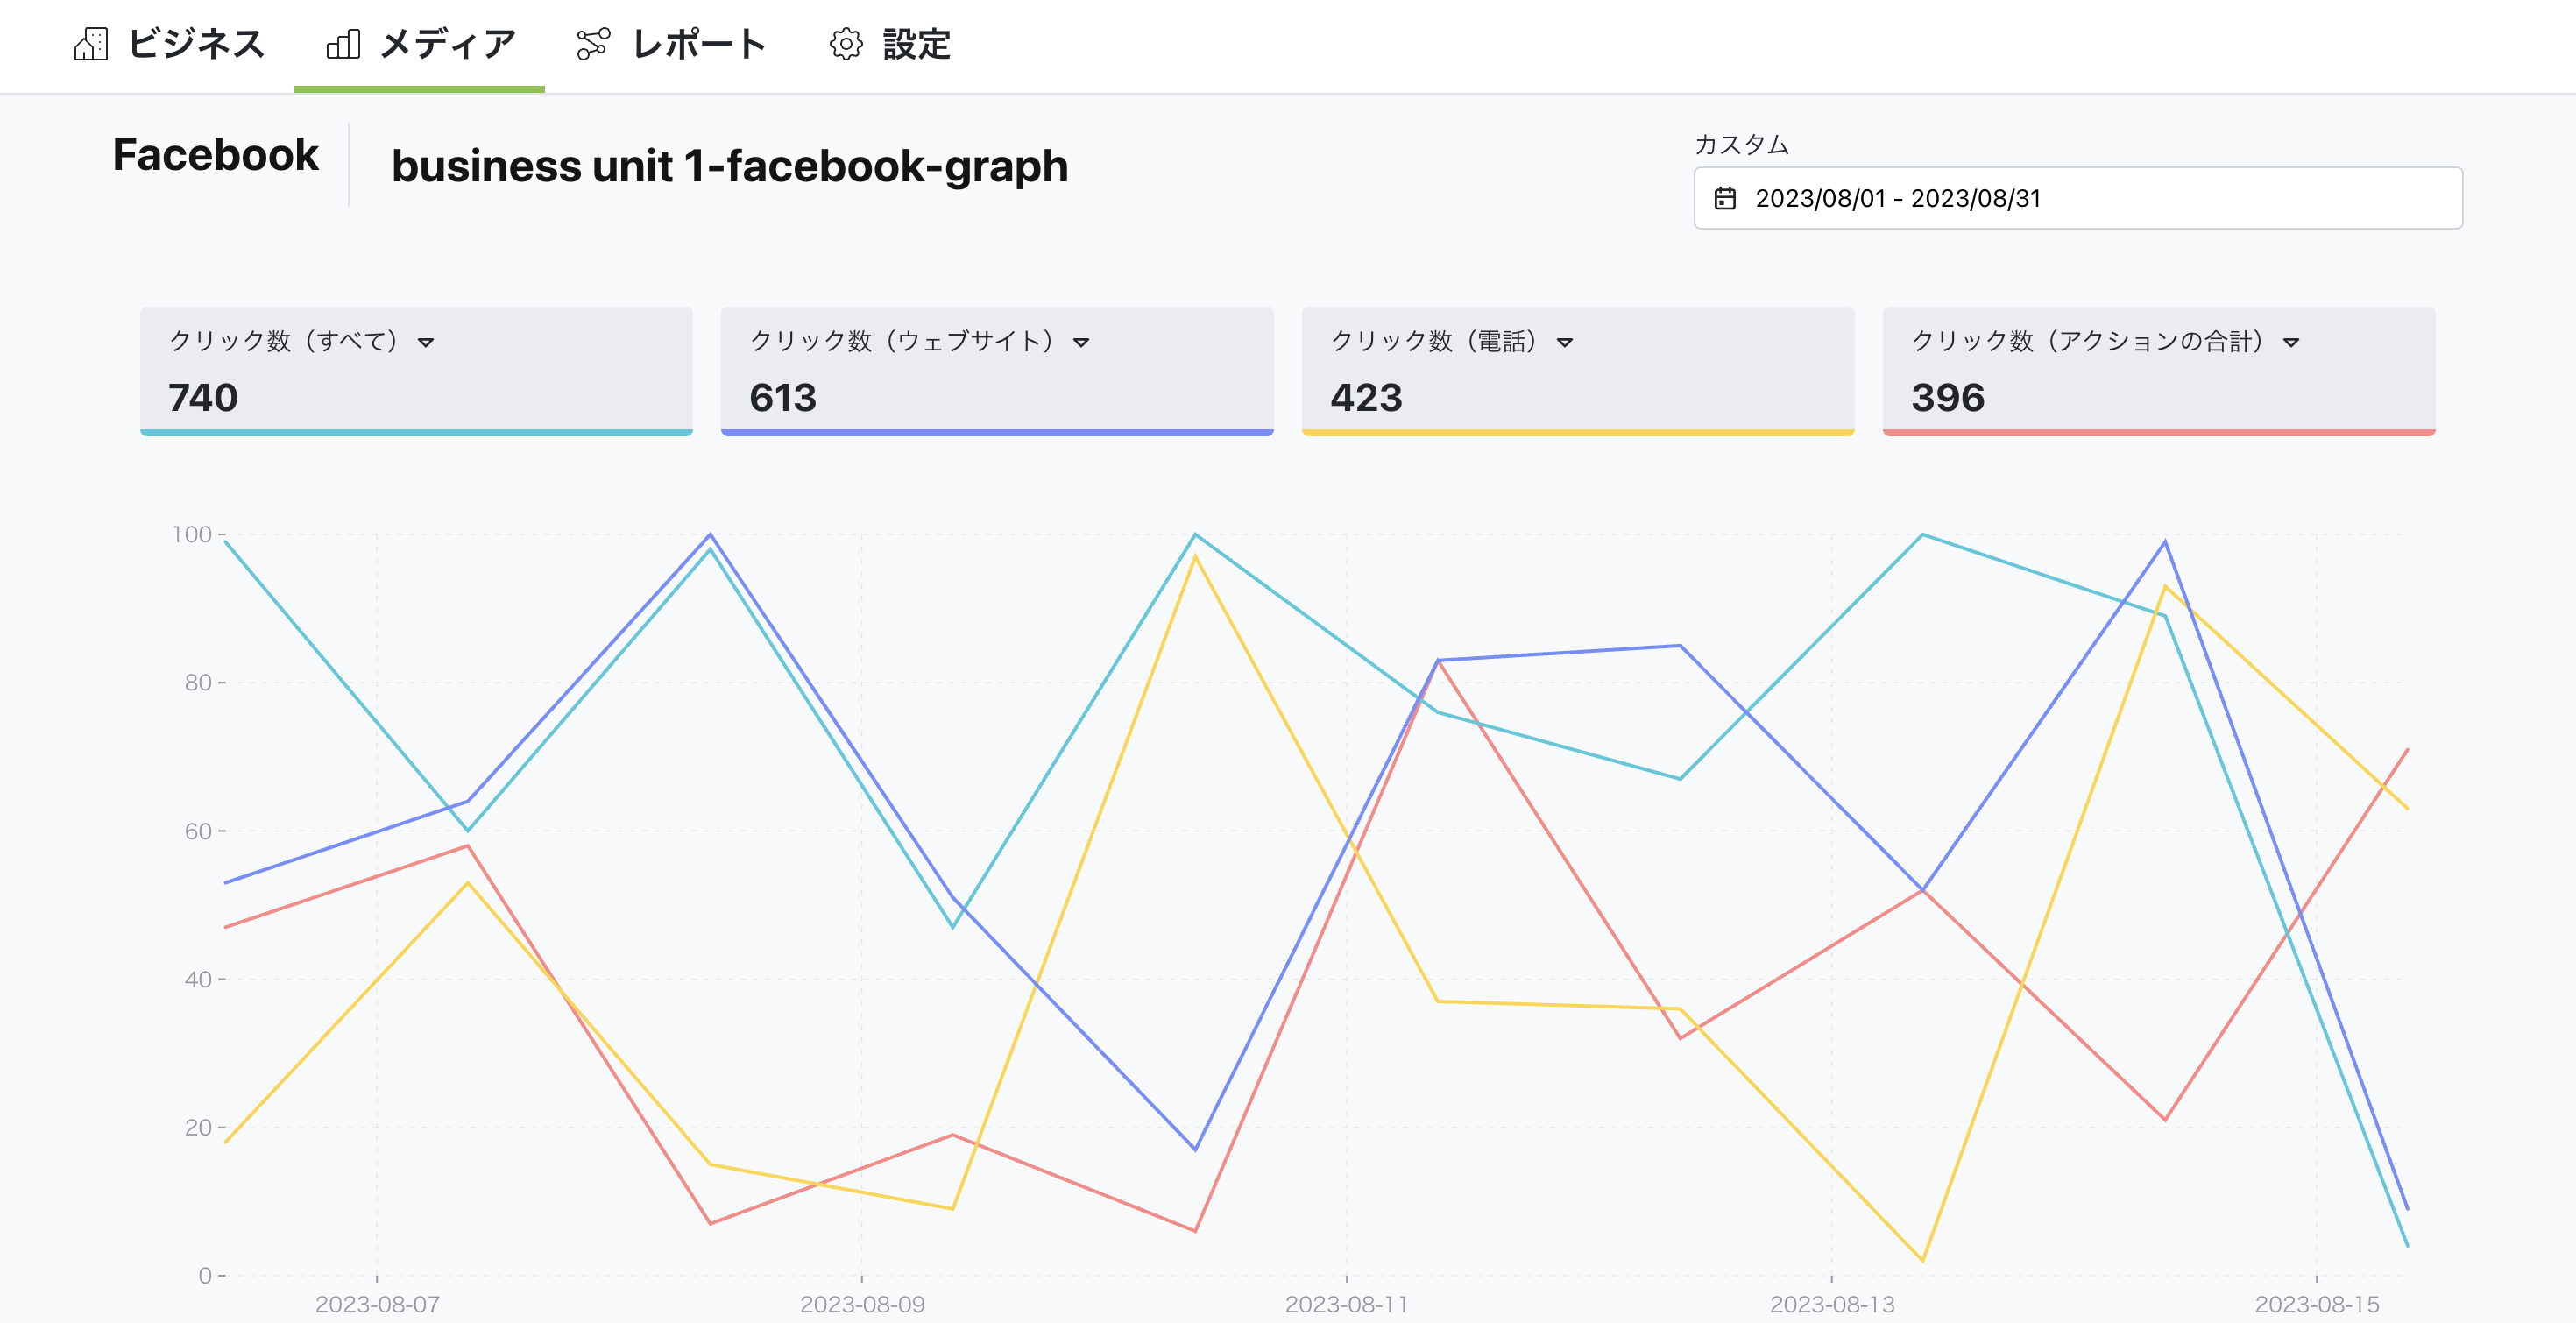Click the ビジネス building icon
This screenshot has height=1323, width=2576.
[92, 44]
